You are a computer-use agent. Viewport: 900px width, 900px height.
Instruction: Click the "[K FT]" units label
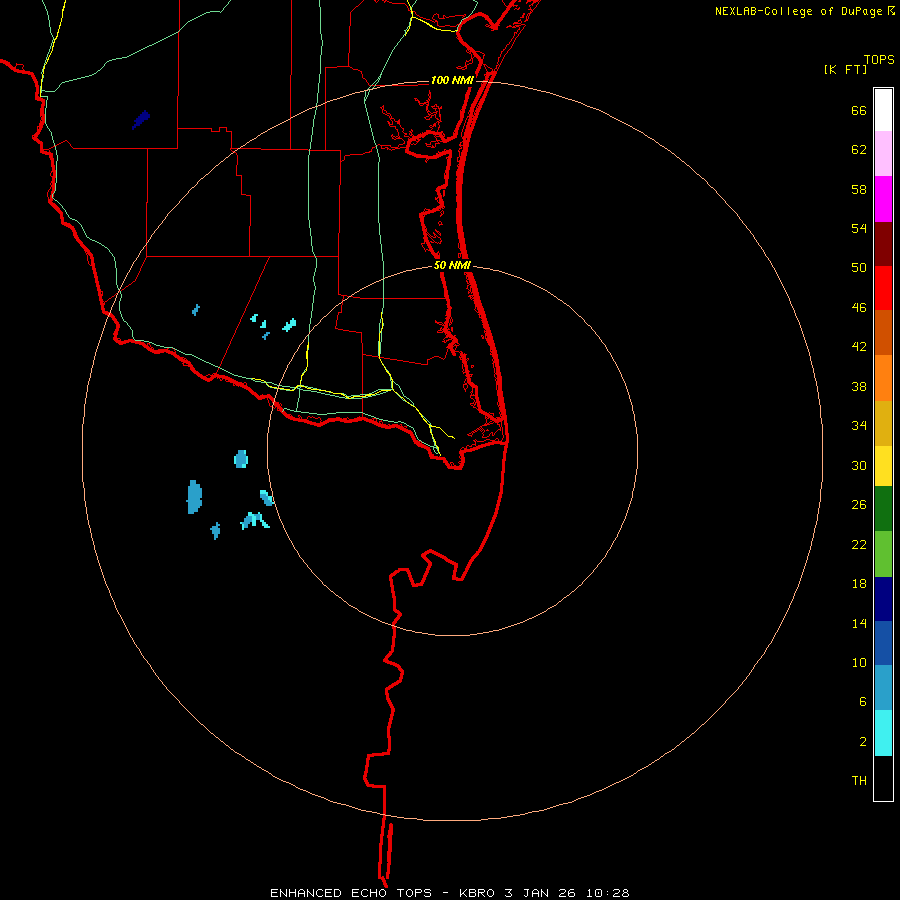845,69
